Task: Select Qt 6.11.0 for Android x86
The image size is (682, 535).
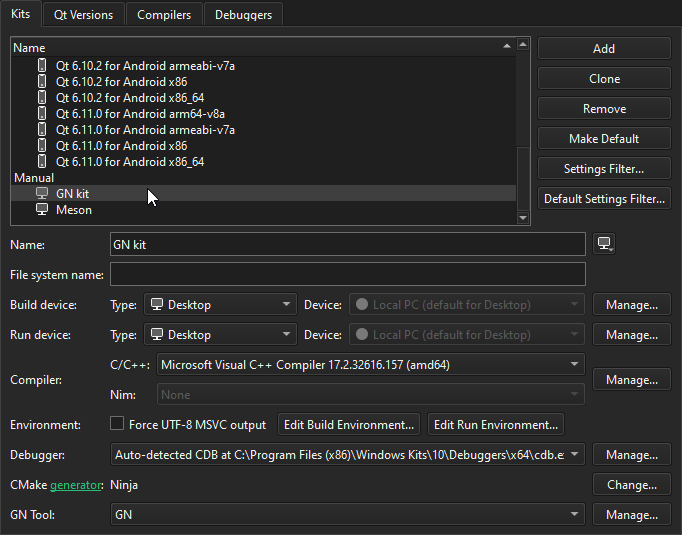Action: point(264,146)
